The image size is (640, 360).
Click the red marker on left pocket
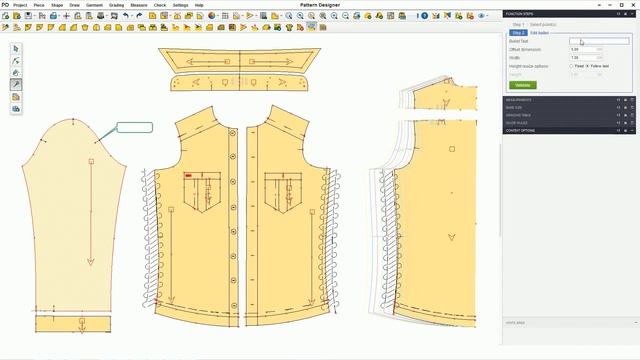pos(188,176)
